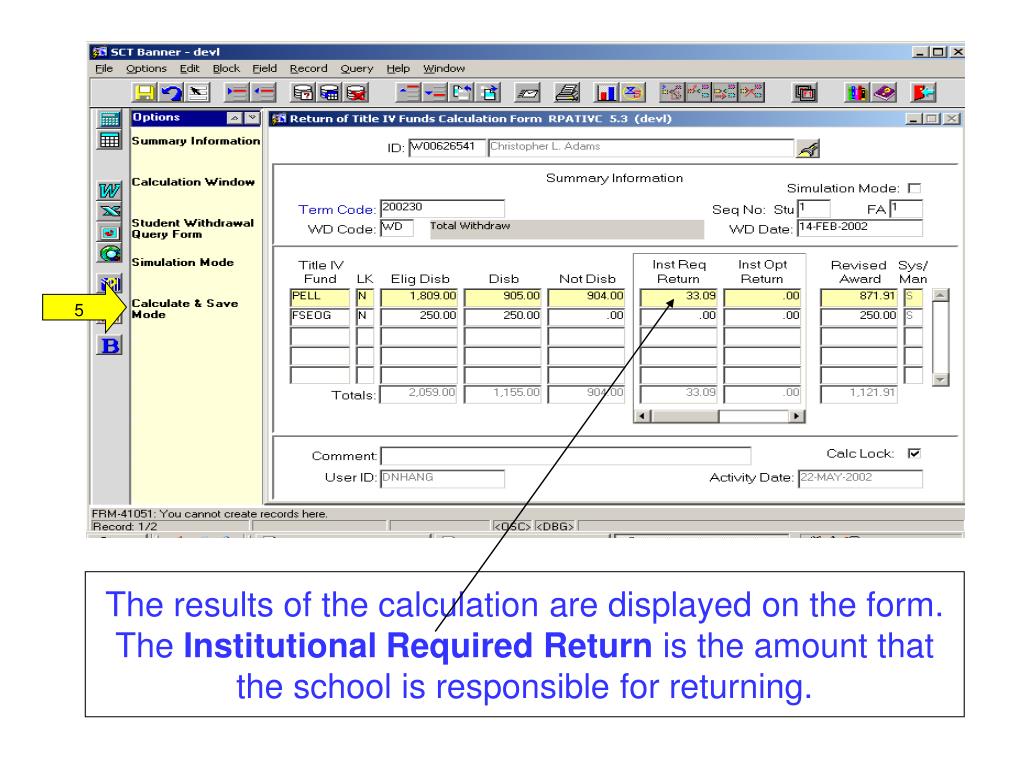Toggle the Calc Lock checkbox
The width and height of the screenshot is (1024, 768).
point(914,453)
